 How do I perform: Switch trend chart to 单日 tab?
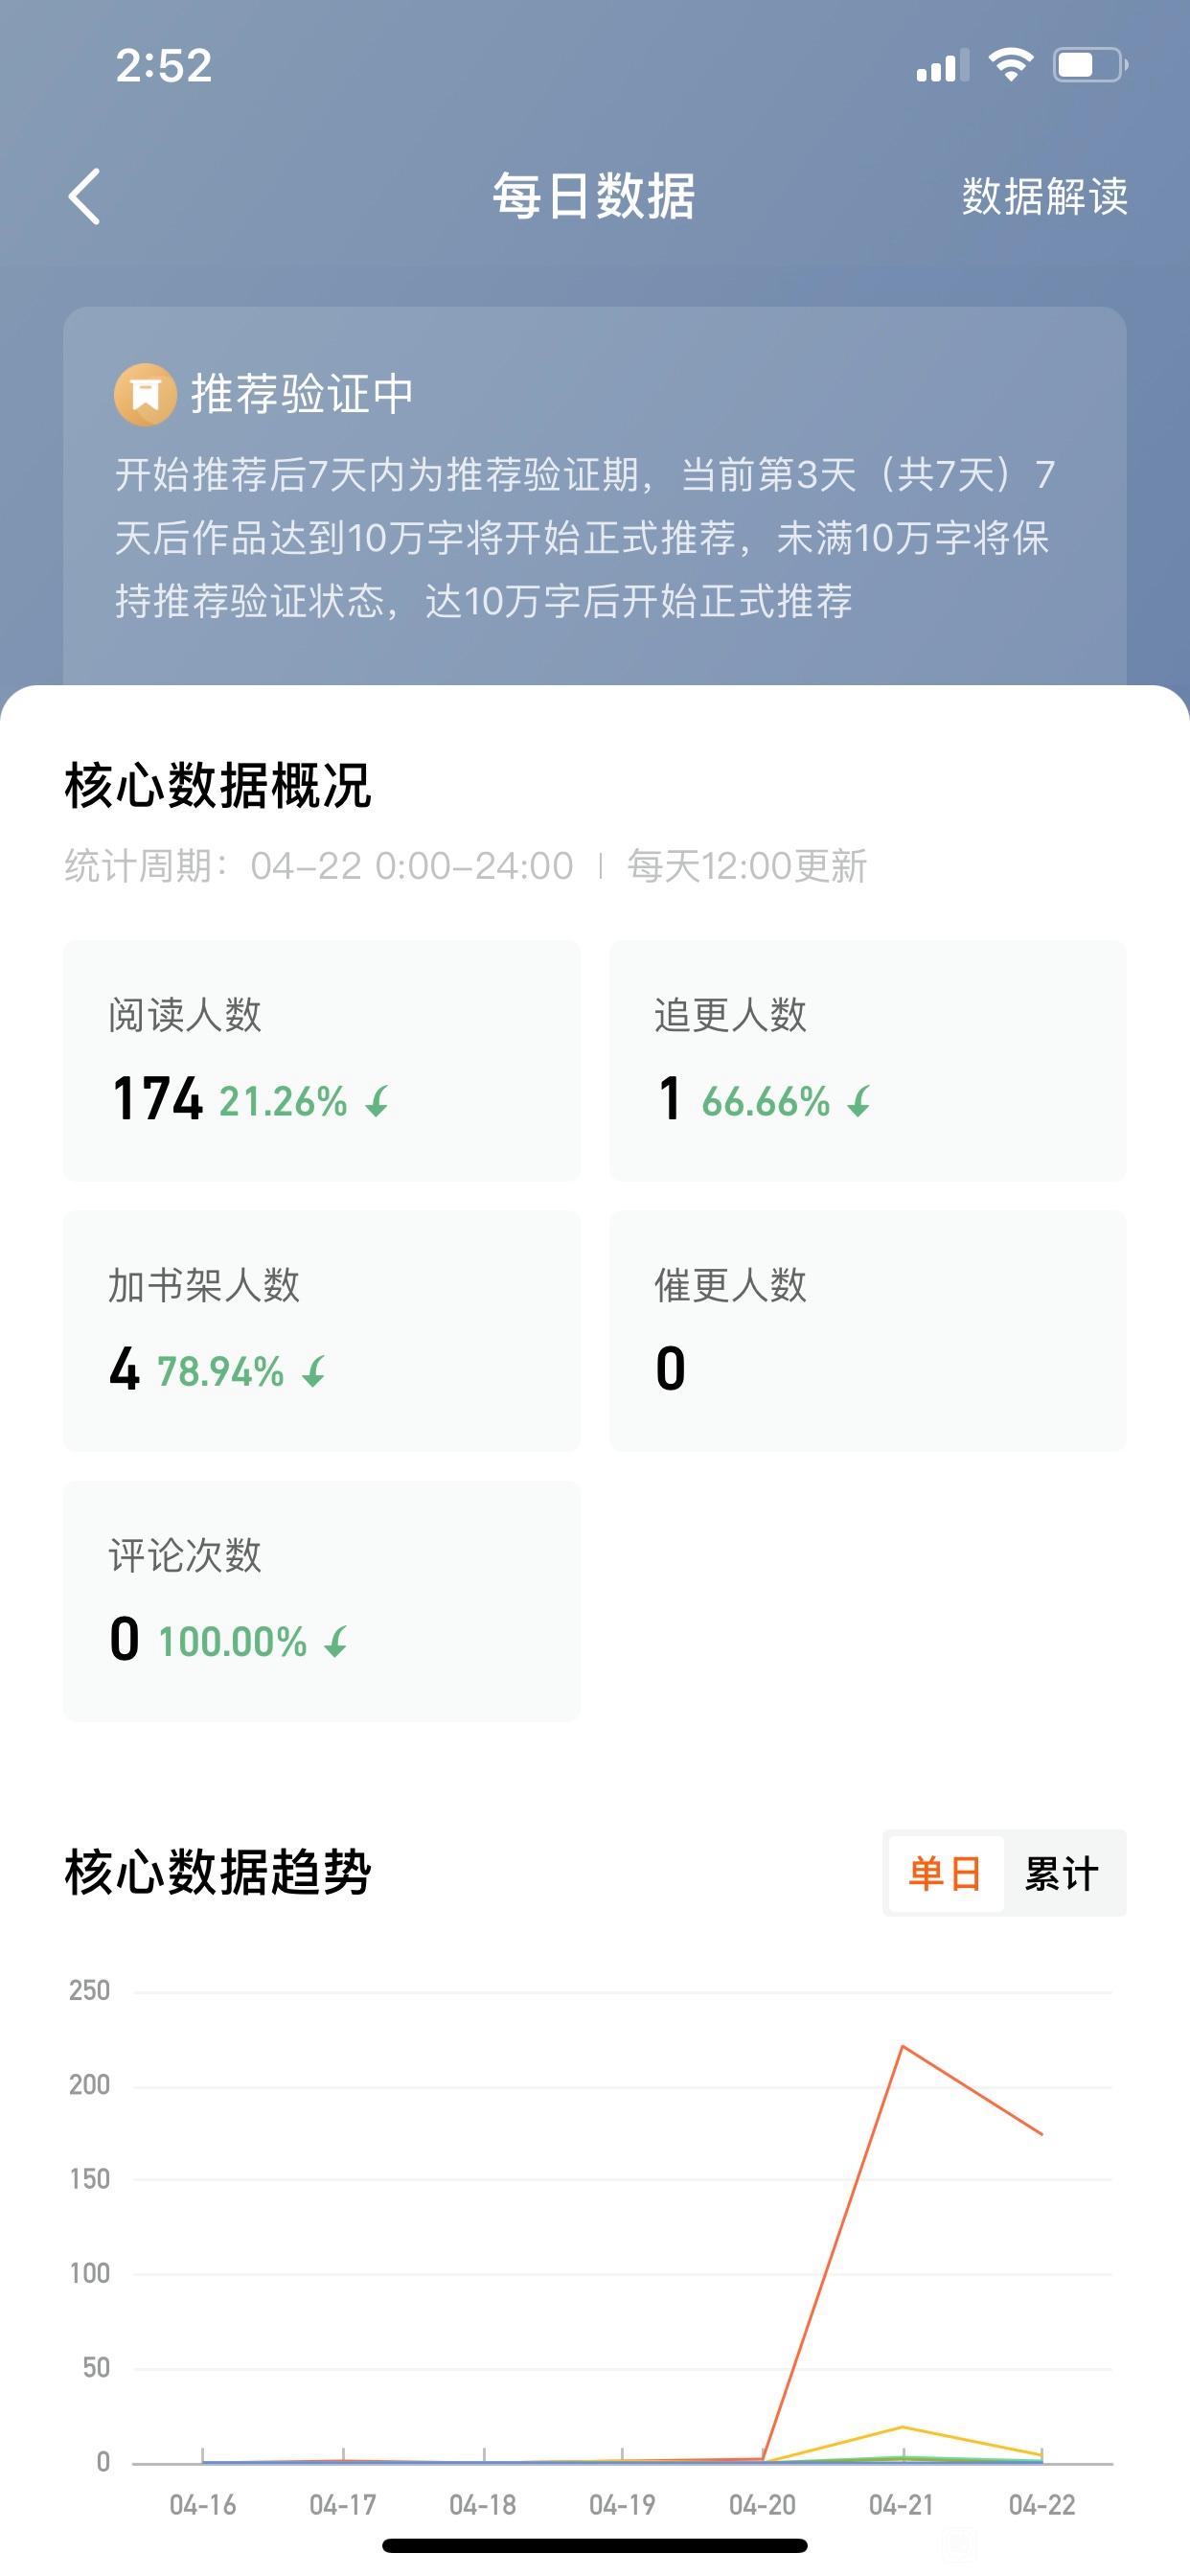(x=945, y=1873)
